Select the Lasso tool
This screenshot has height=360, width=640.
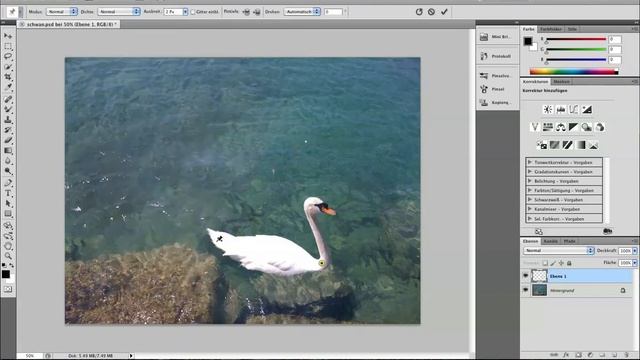[x=8, y=56]
